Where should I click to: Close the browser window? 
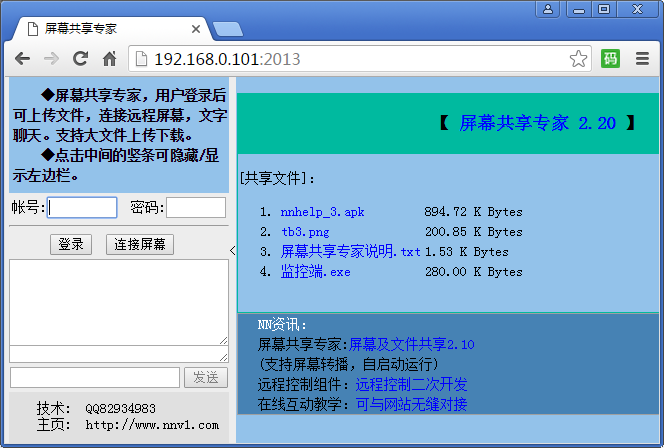coord(637,9)
